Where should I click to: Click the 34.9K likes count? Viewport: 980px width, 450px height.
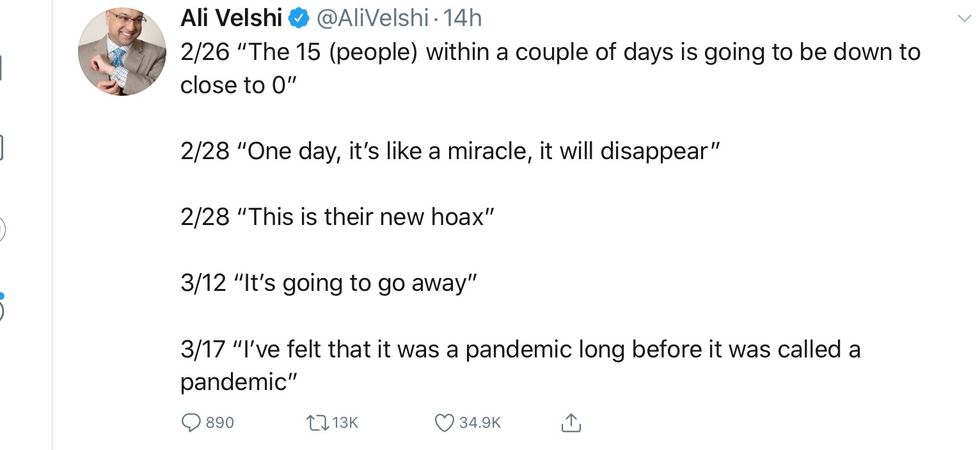(480, 423)
